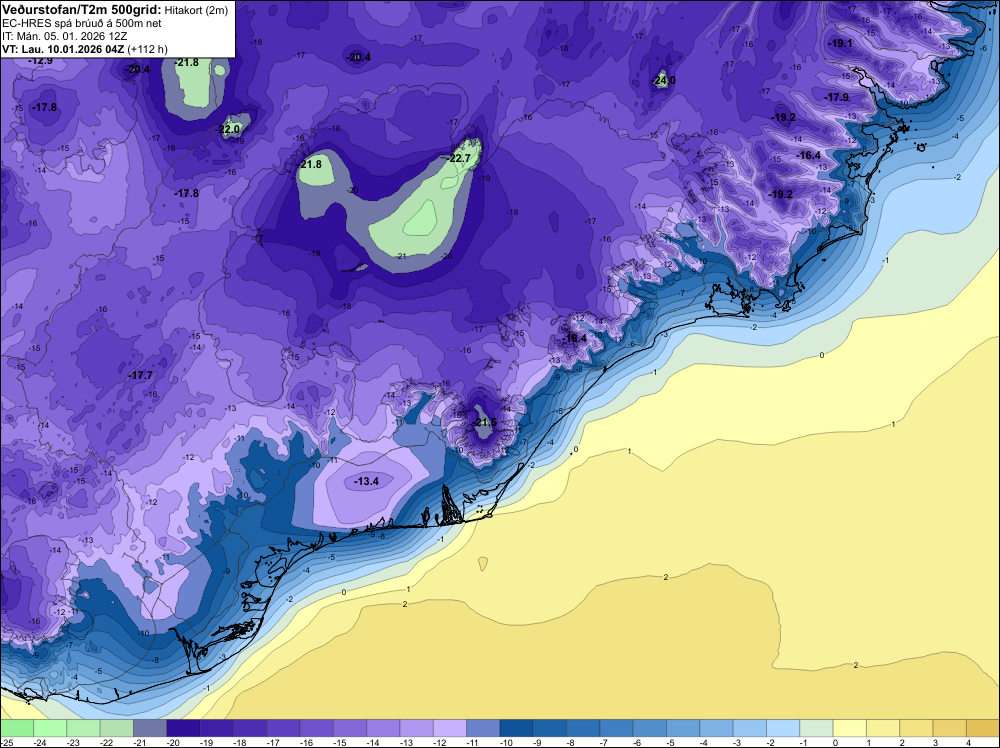Click the pale legend swatch labeled -1
The width and height of the screenshot is (1000, 748).
pos(816,728)
